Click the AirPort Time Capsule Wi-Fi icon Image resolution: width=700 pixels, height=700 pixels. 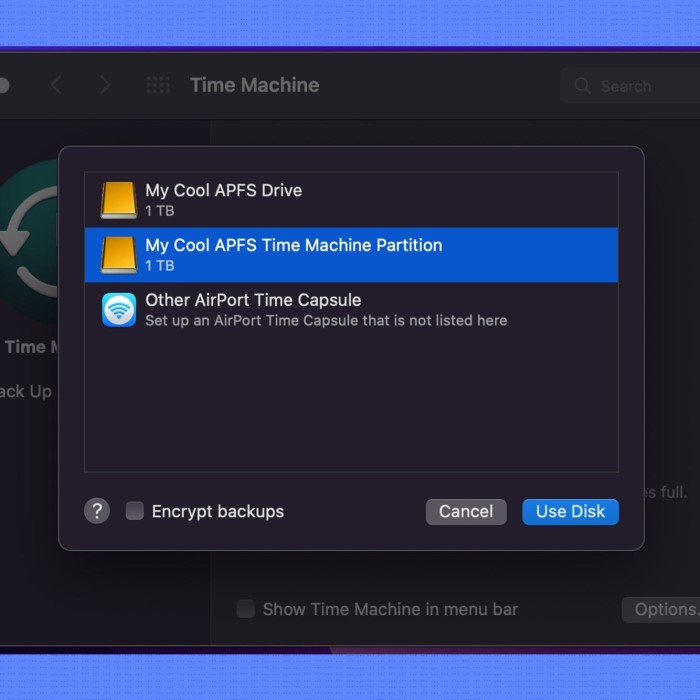(x=119, y=310)
